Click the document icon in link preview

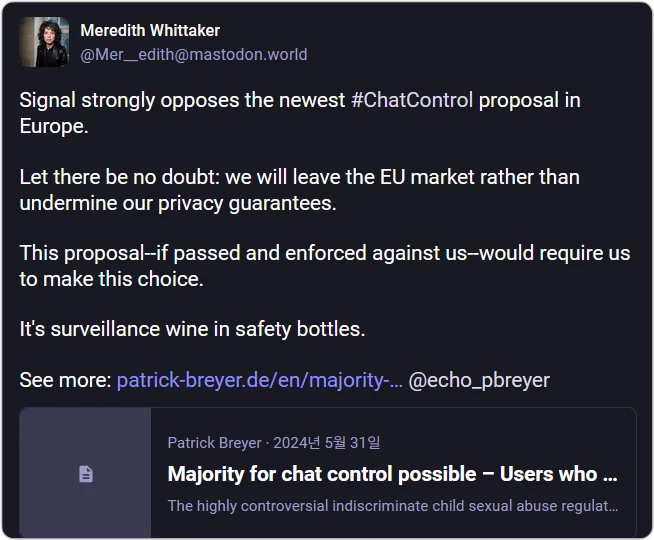(86, 474)
